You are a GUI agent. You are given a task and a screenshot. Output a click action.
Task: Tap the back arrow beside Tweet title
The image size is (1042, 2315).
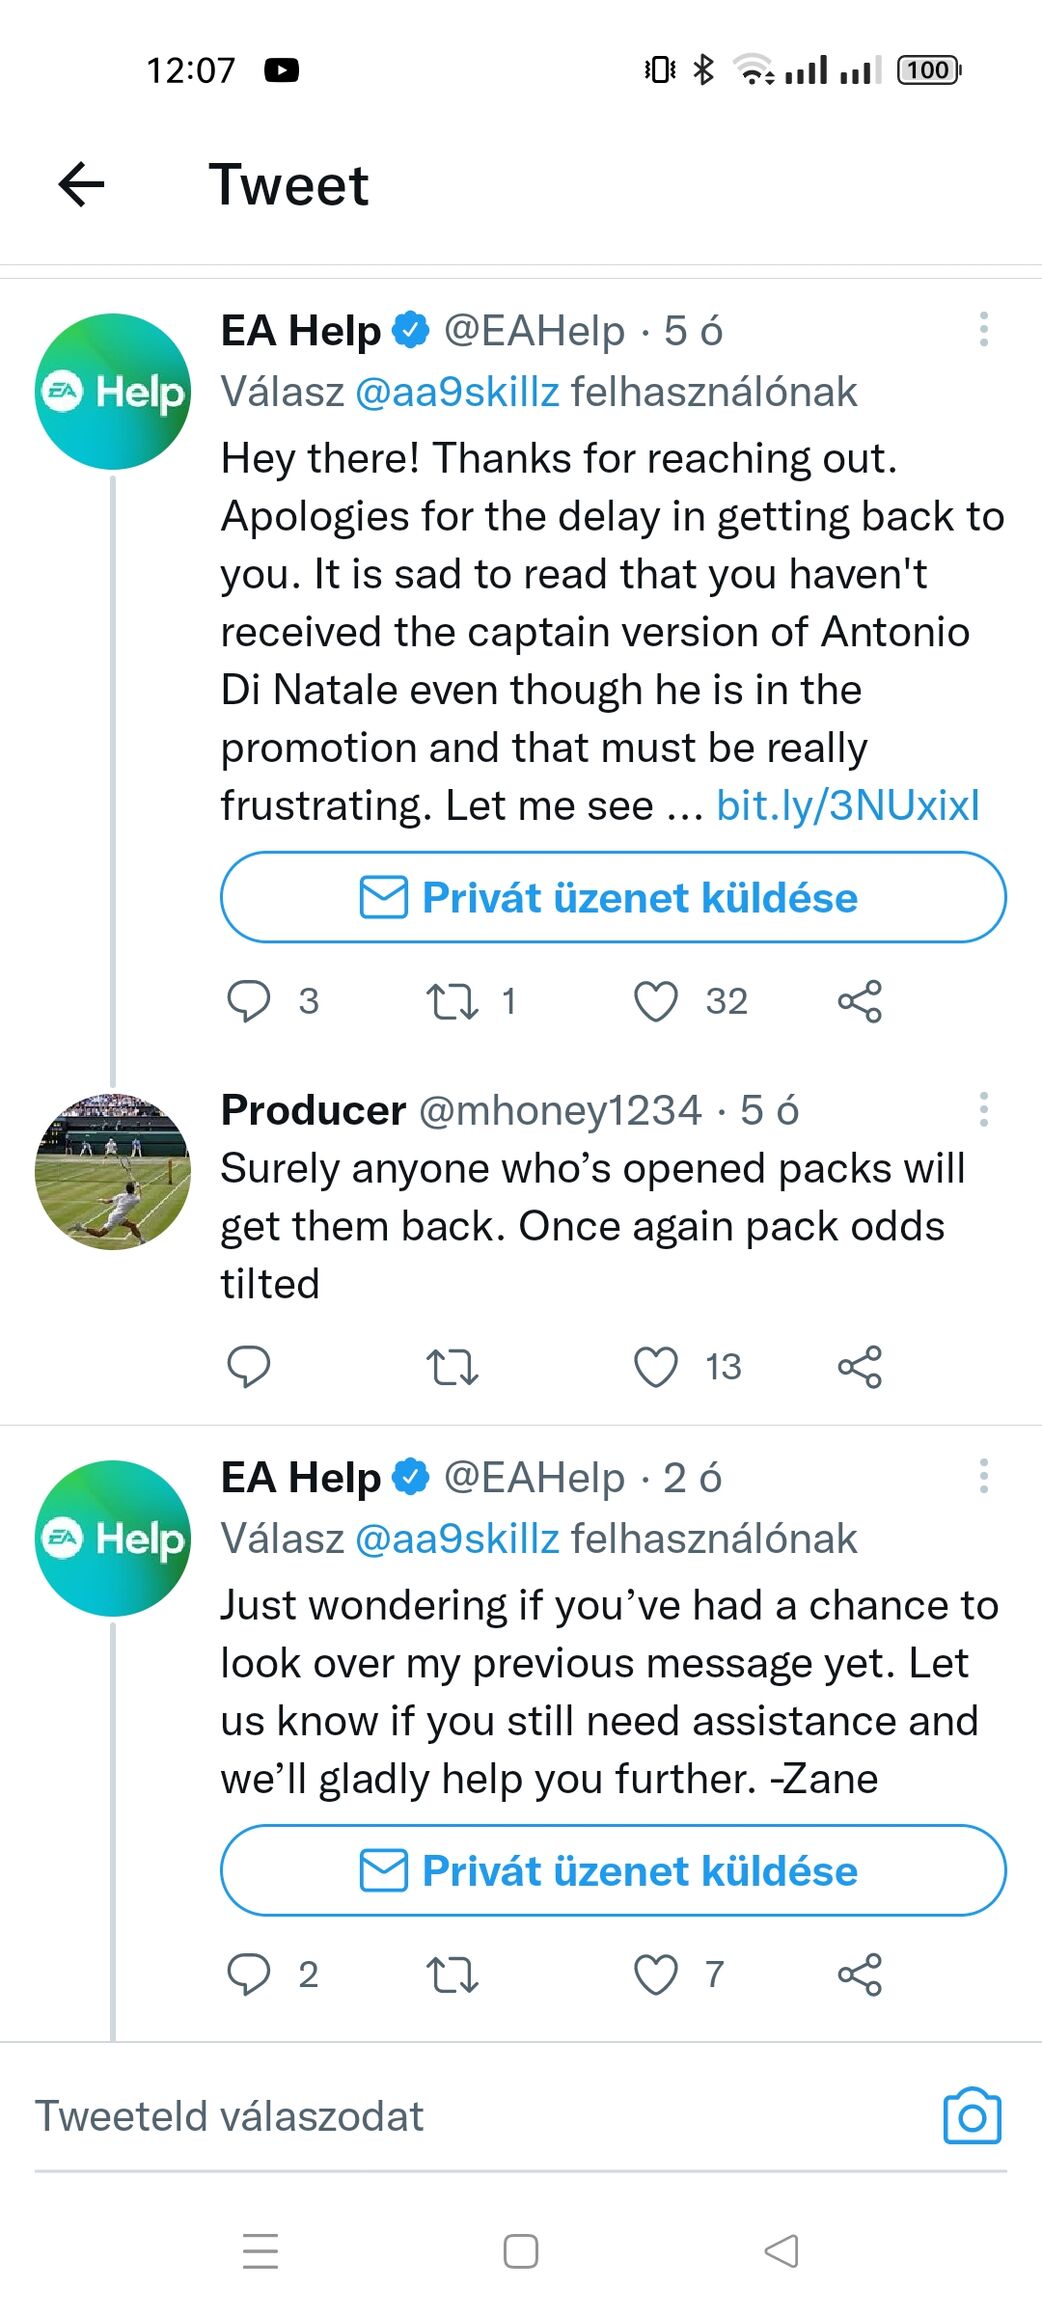(x=82, y=185)
